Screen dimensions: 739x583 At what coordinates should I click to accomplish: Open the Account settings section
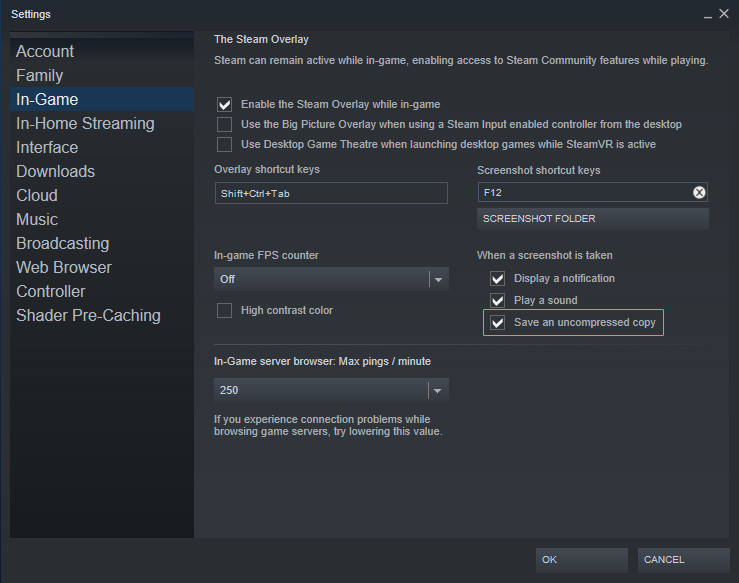pos(45,52)
